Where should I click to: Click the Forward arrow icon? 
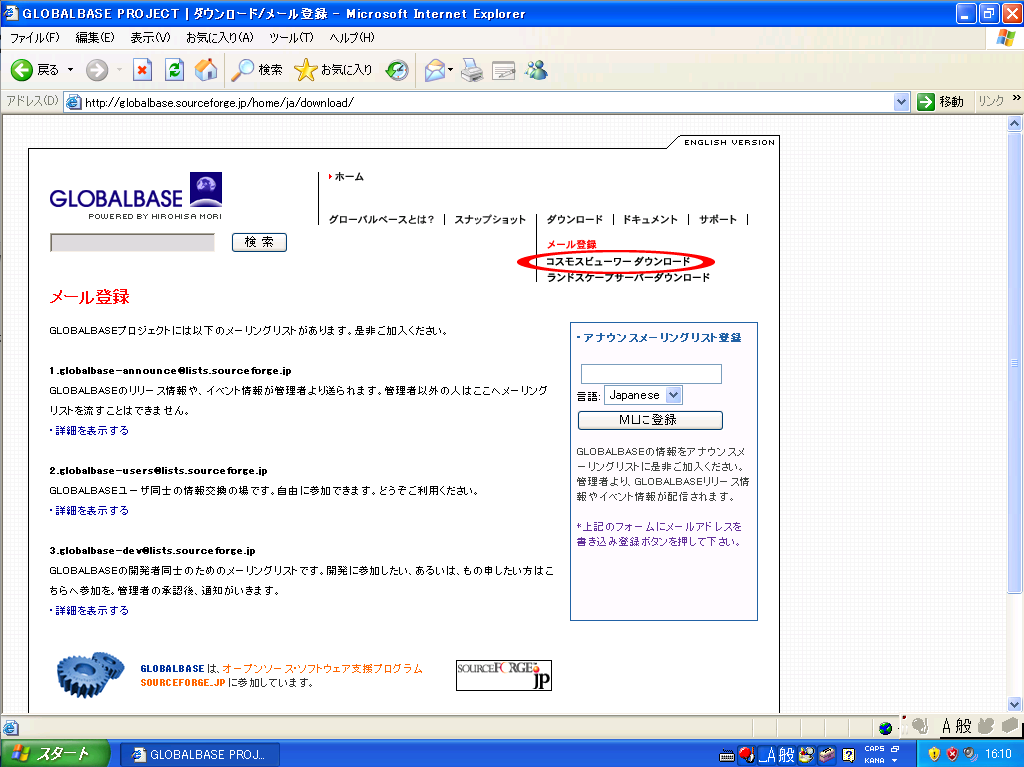coord(97,70)
